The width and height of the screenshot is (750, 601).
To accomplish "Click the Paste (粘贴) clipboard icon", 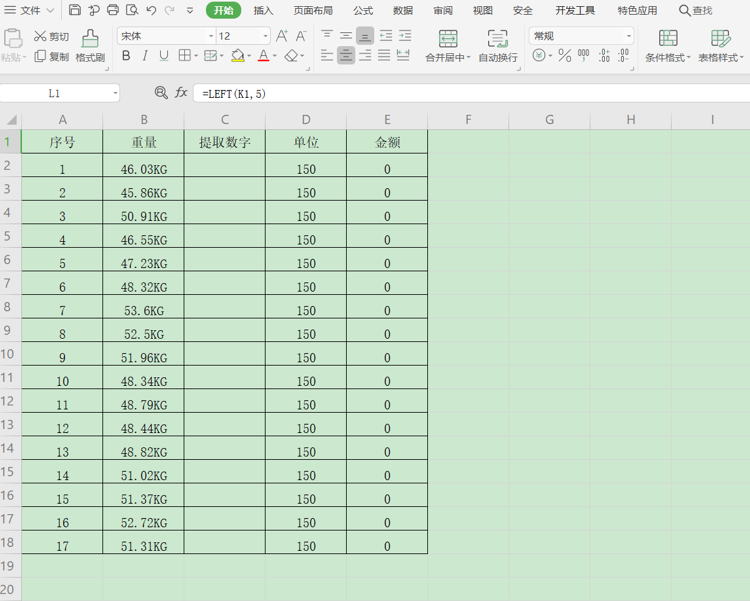I will (13, 39).
